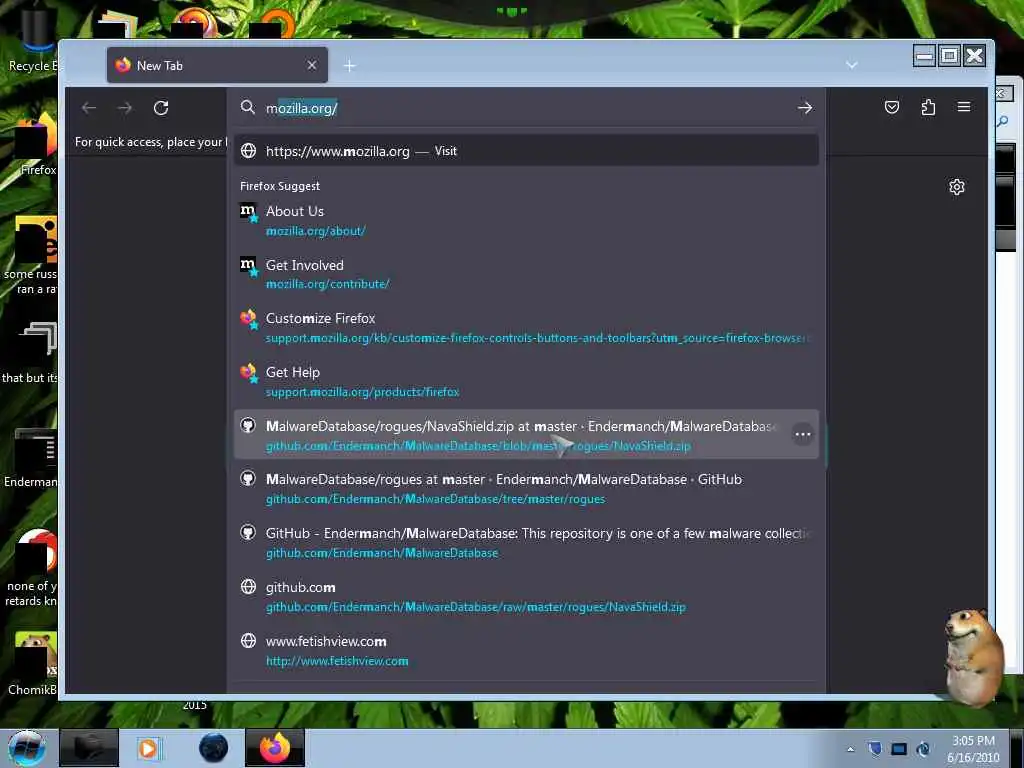Click the Go arrow in the address bar
The width and height of the screenshot is (1024, 768).
pyautogui.click(x=805, y=108)
